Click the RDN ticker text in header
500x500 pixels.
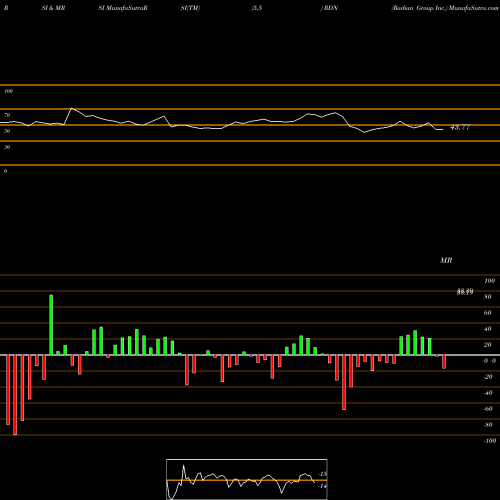point(331,8)
